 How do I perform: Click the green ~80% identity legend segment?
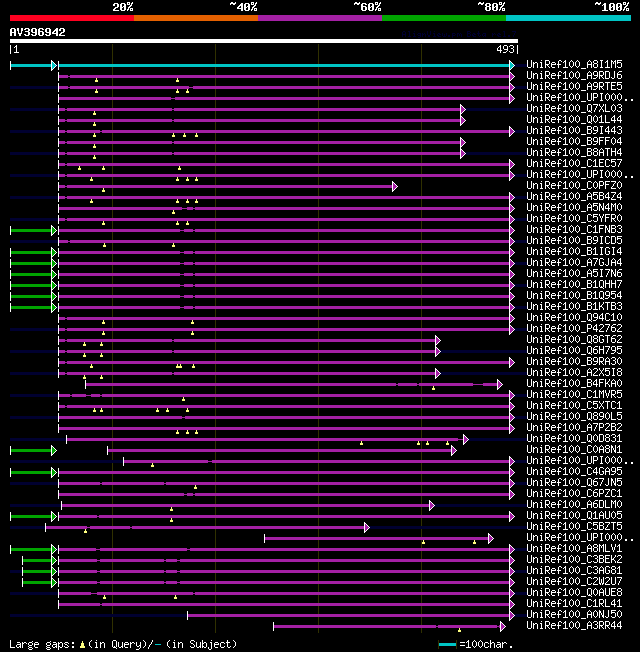pyautogui.click(x=444, y=18)
